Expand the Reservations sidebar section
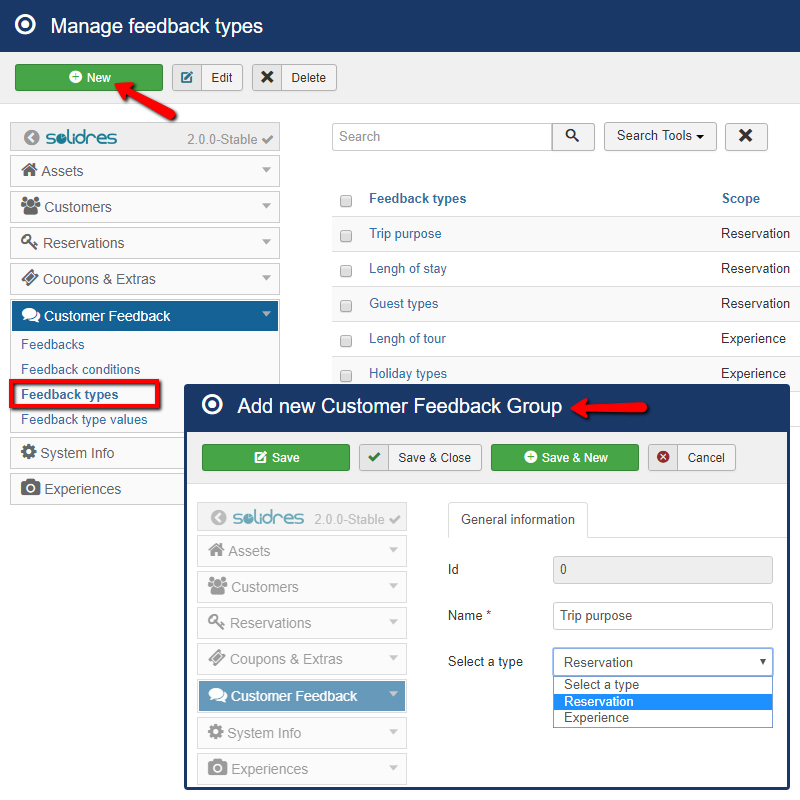The image size is (800, 800). [144, 243]
